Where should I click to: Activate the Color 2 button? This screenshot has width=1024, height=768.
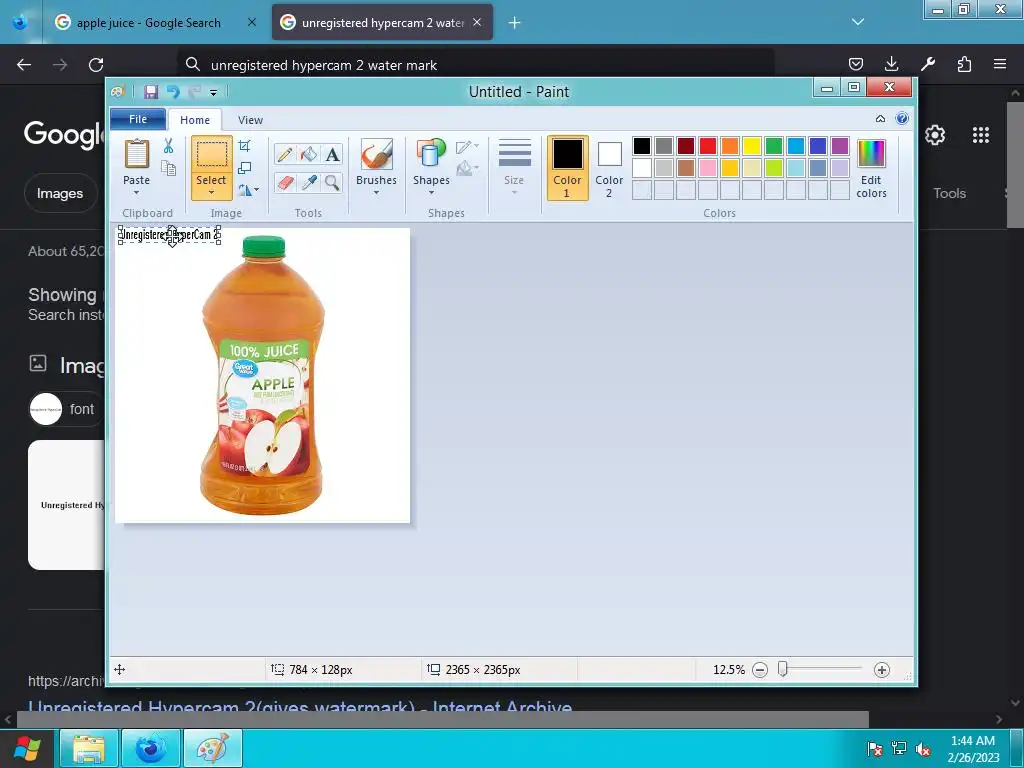609,168
